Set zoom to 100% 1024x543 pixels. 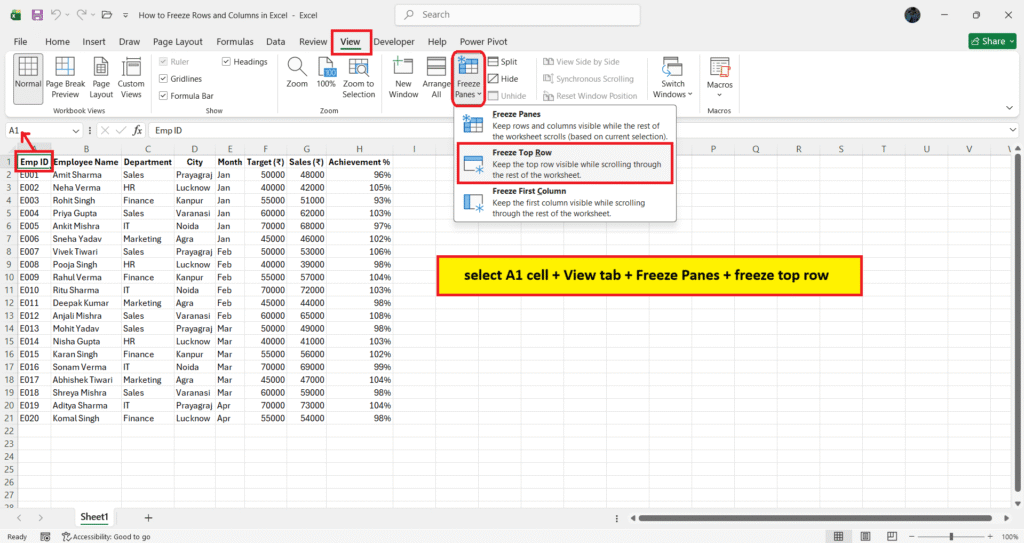[x=326, y=73]
